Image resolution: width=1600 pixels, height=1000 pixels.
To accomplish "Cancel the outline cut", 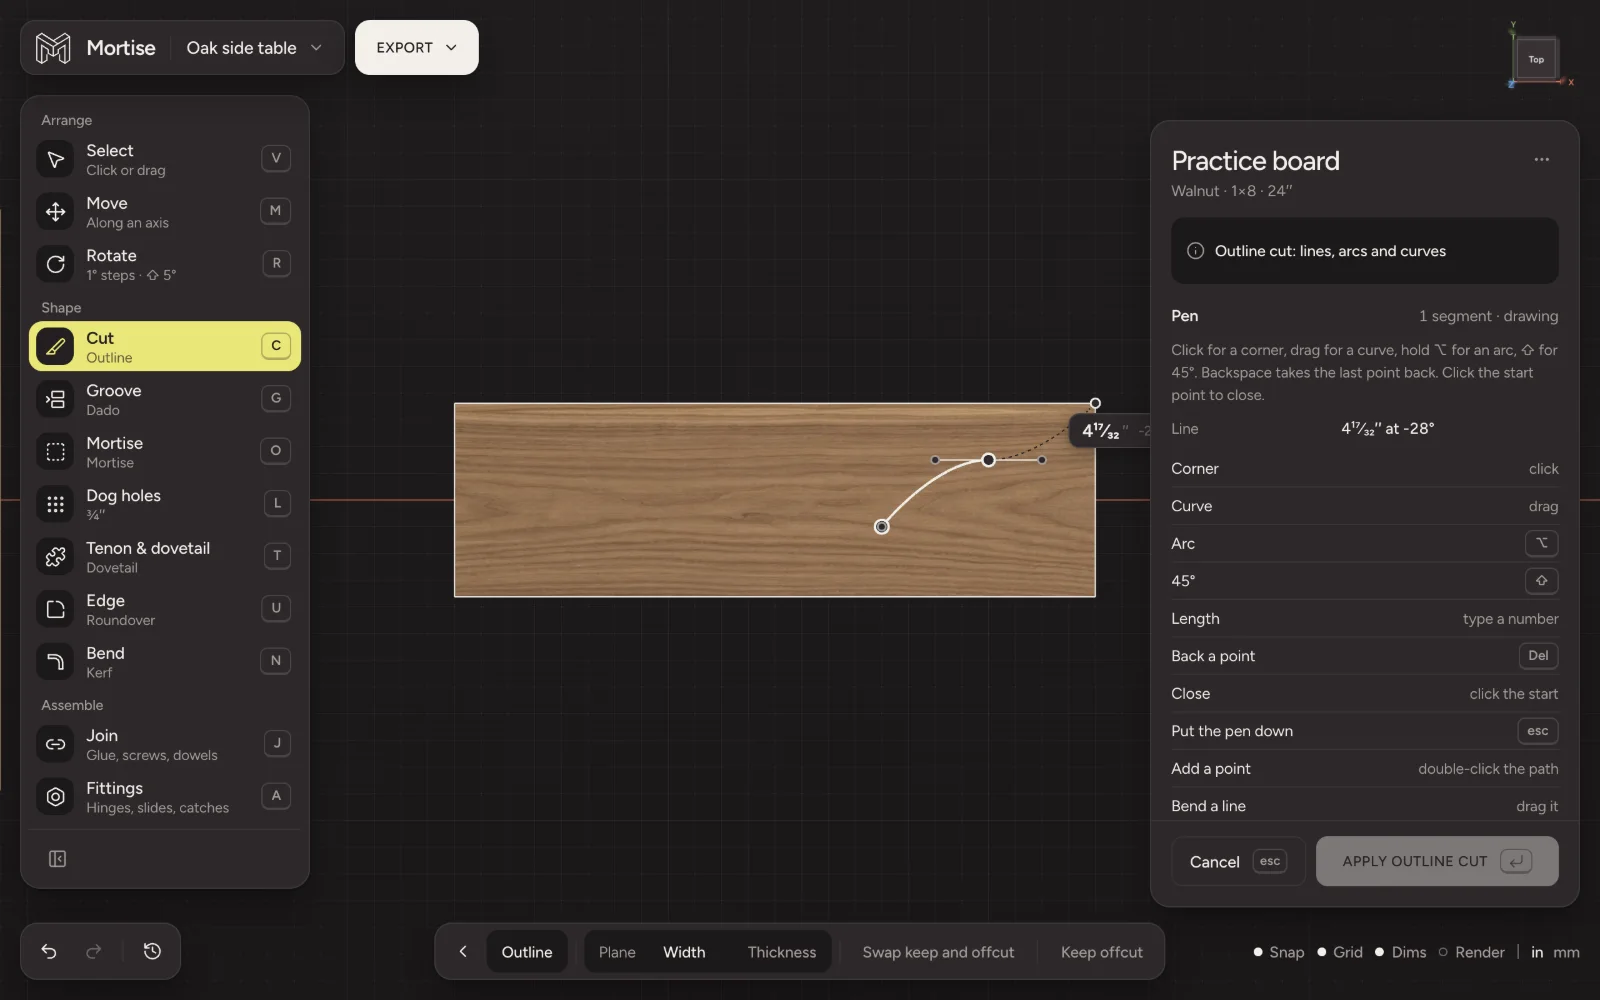I will click(1238, 861).
